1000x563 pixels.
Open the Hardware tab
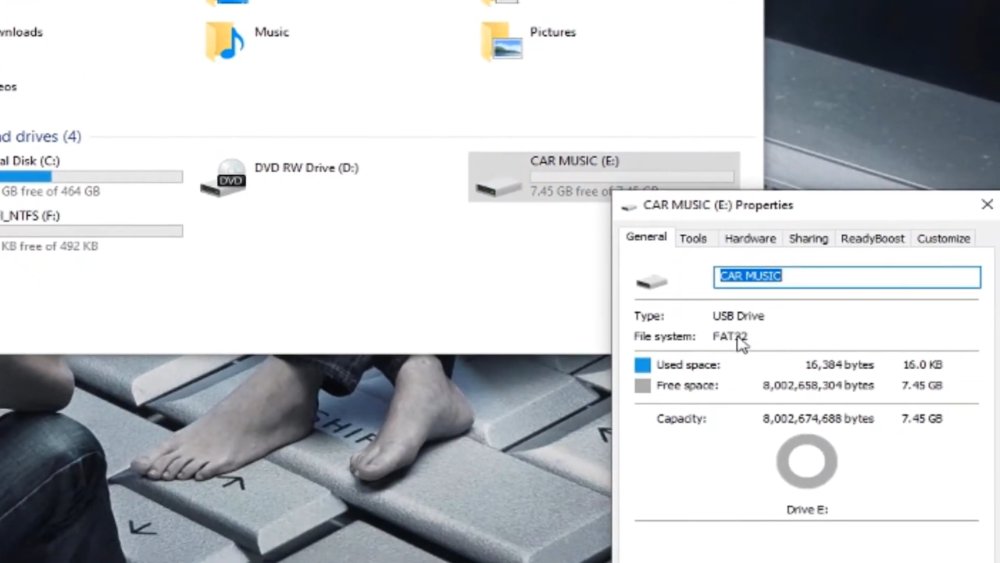tap(750, 238)
